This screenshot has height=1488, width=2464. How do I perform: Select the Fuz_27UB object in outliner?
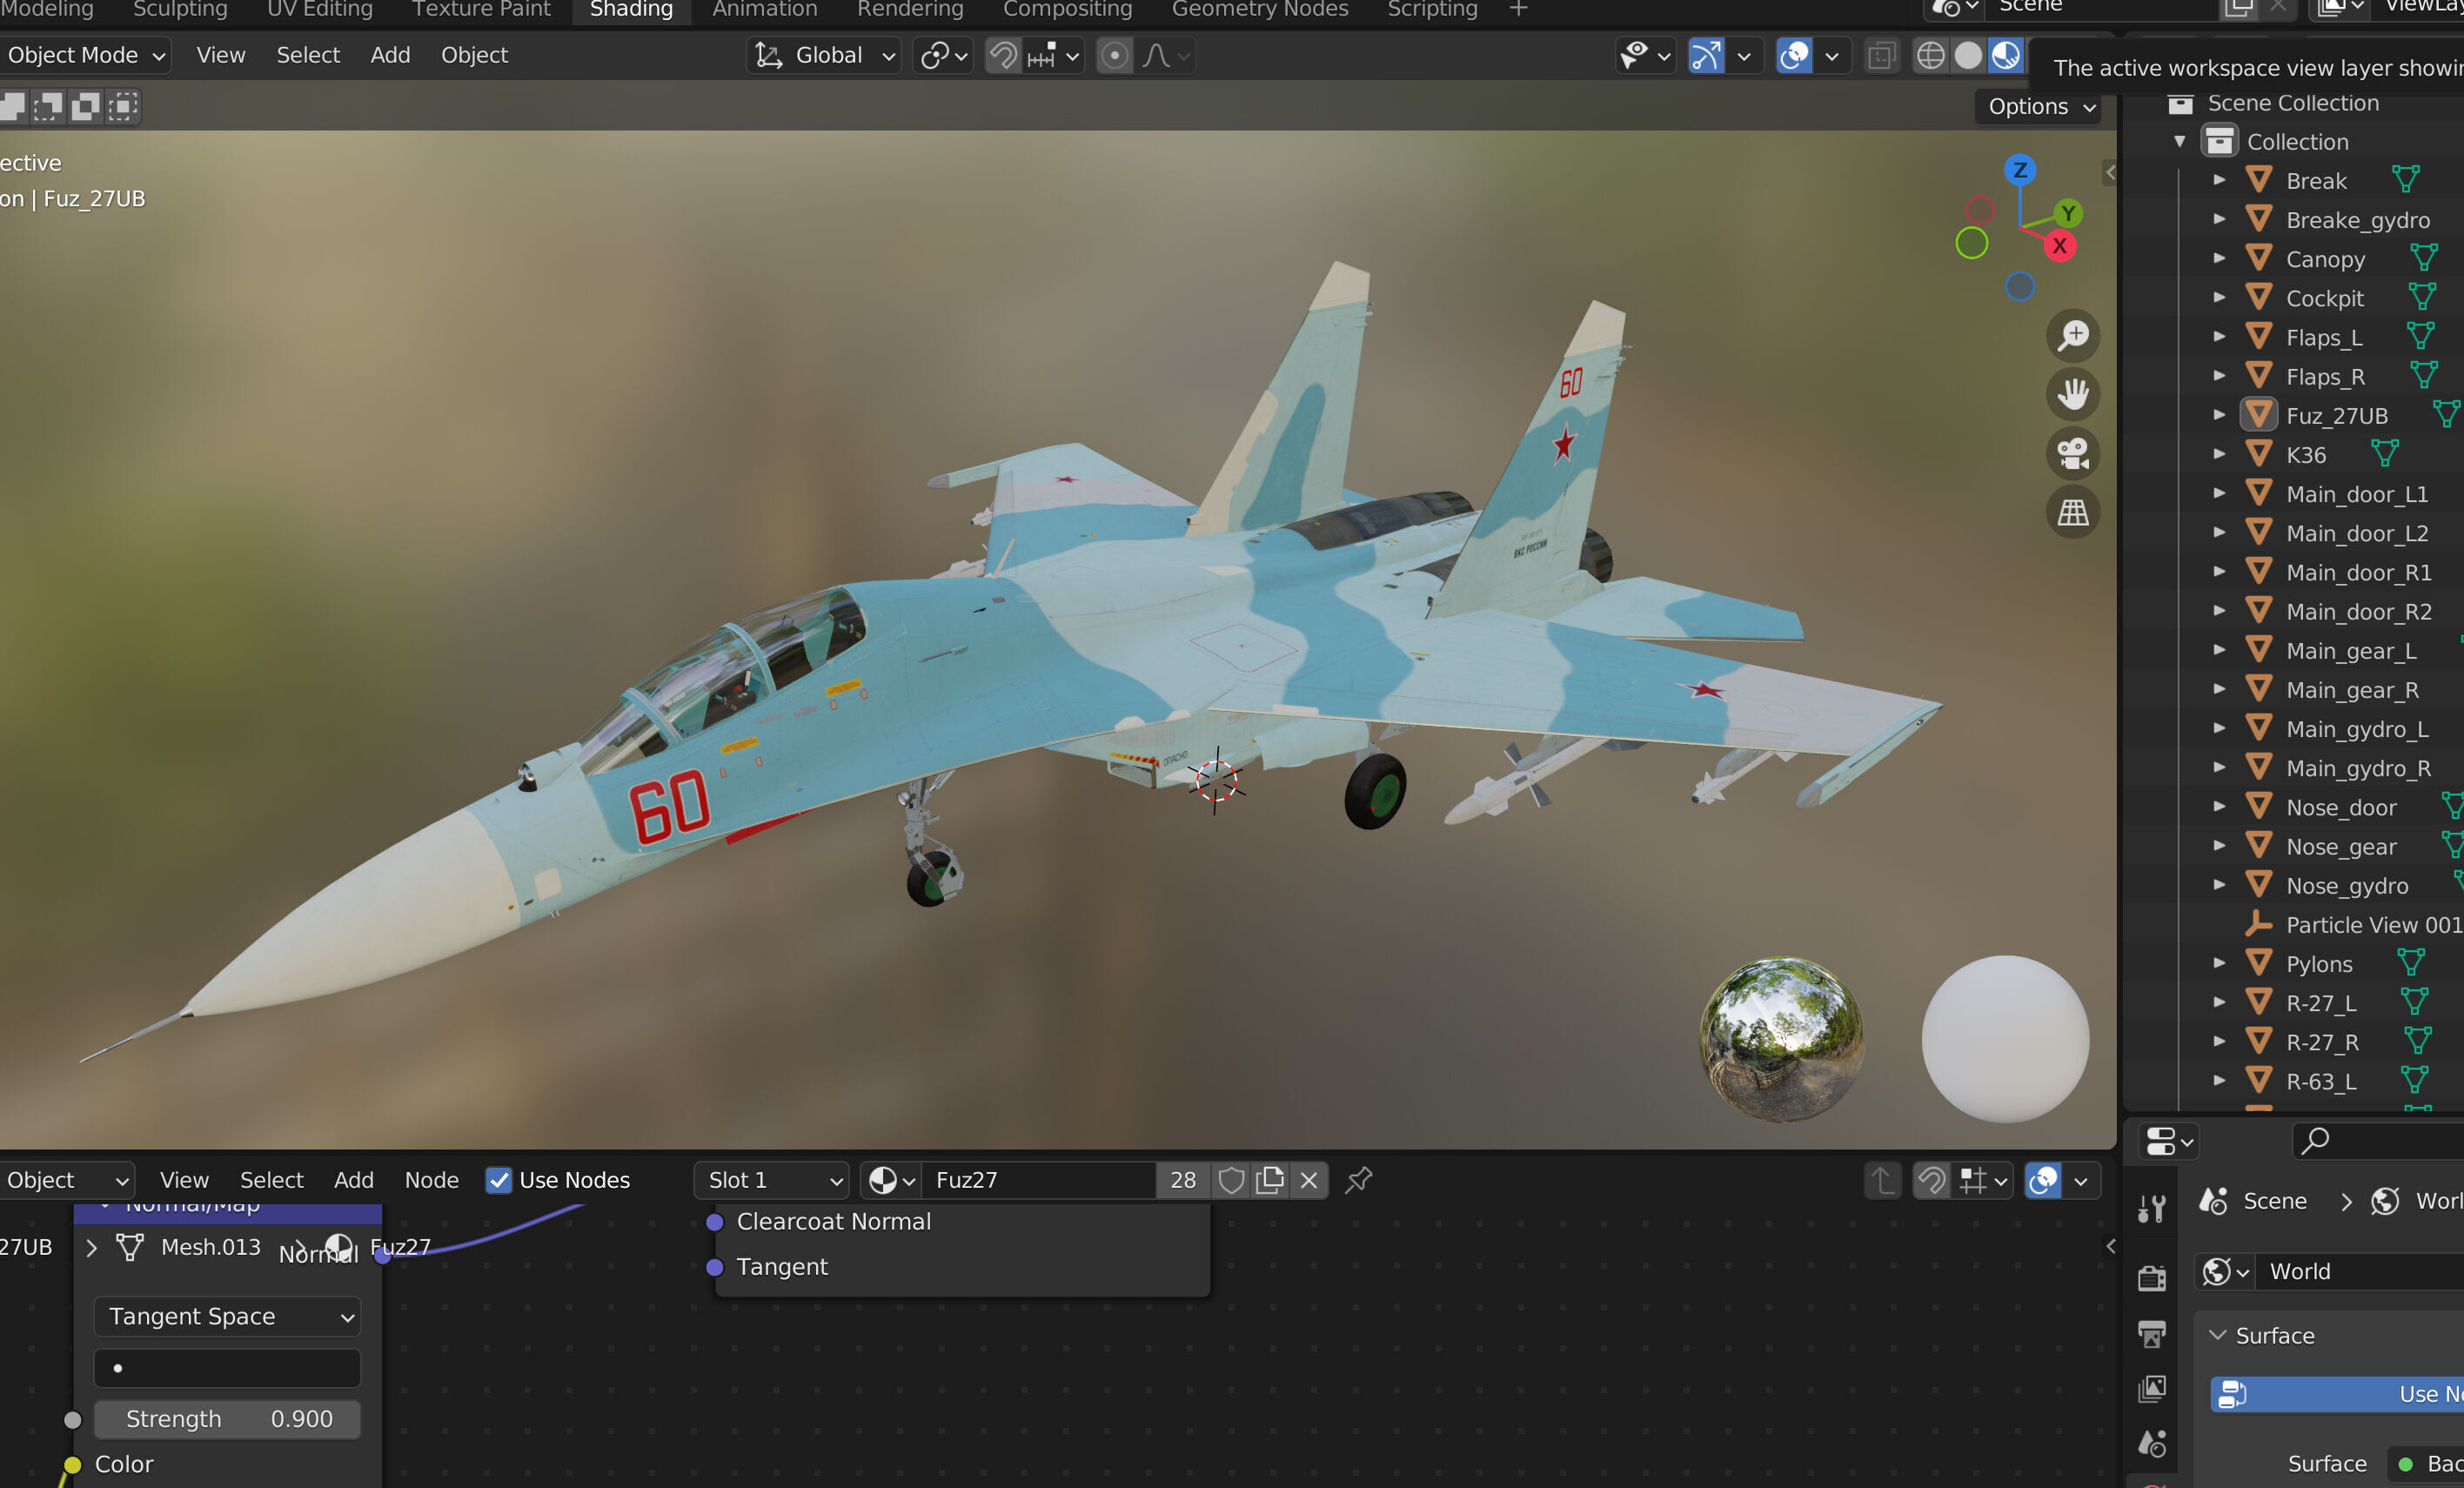[2336, 416]
